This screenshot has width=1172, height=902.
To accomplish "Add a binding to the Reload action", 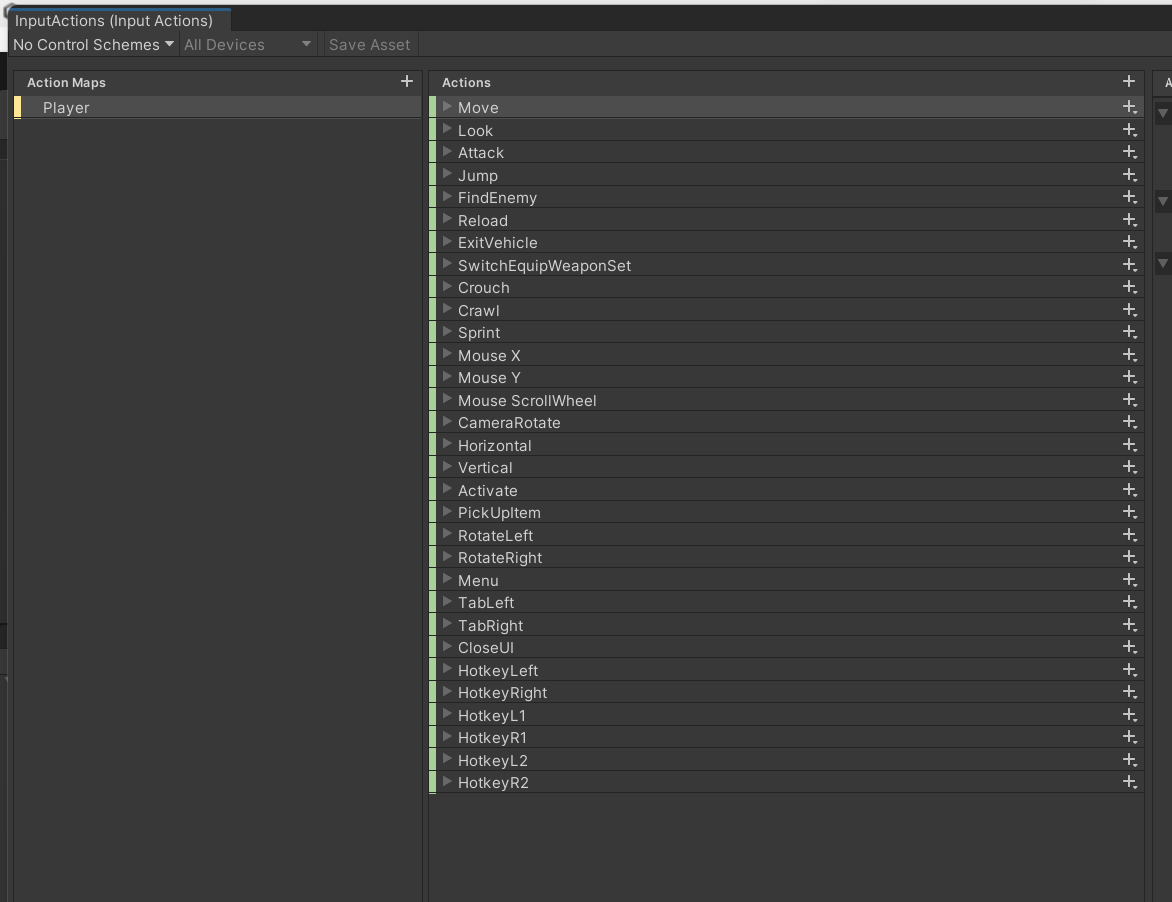I will click(x=1129, y=219).
